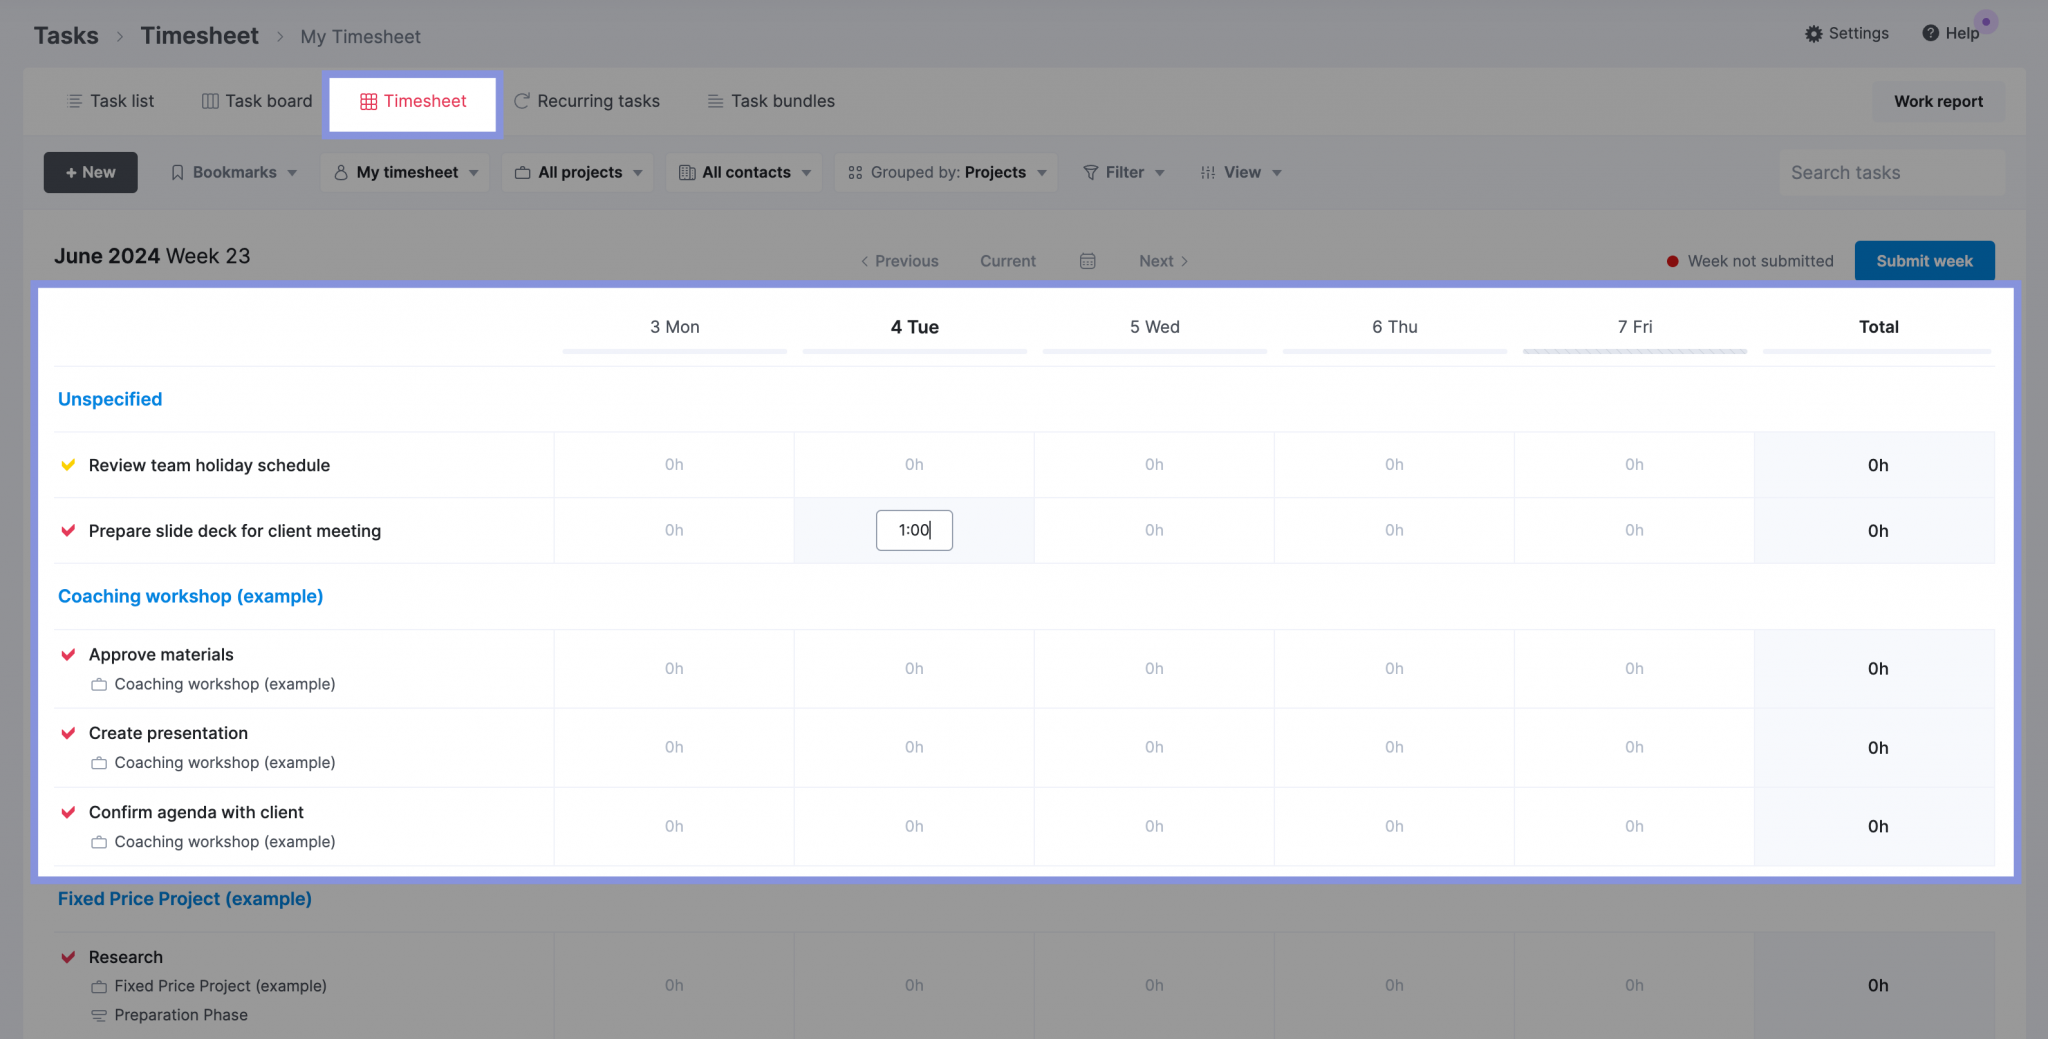Toggle status of Confirm agenda with client
Image resolution: width=2048 pixels, height=1039 pixels.
pyautogui.click(x=67, y=812)
